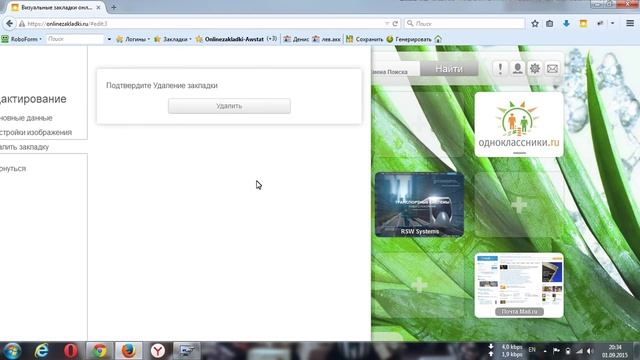
Task: Open the gear settings icon on page
Action: tap(535, 69)
